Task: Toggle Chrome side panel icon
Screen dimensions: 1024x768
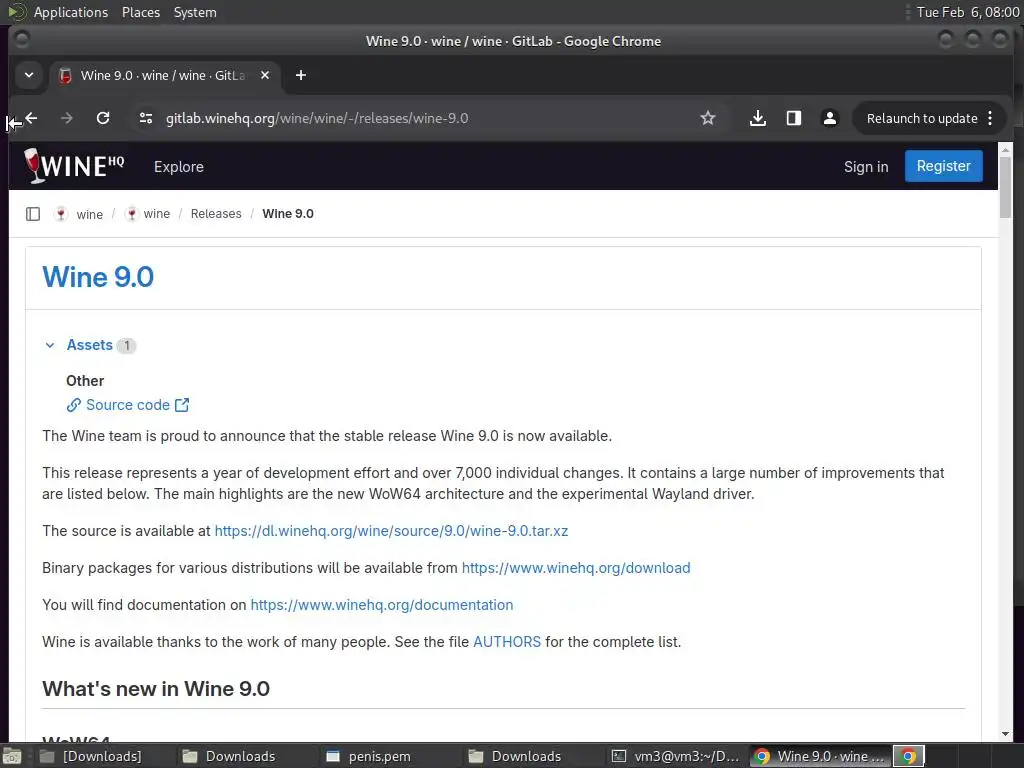Action: tap(793, 118)
